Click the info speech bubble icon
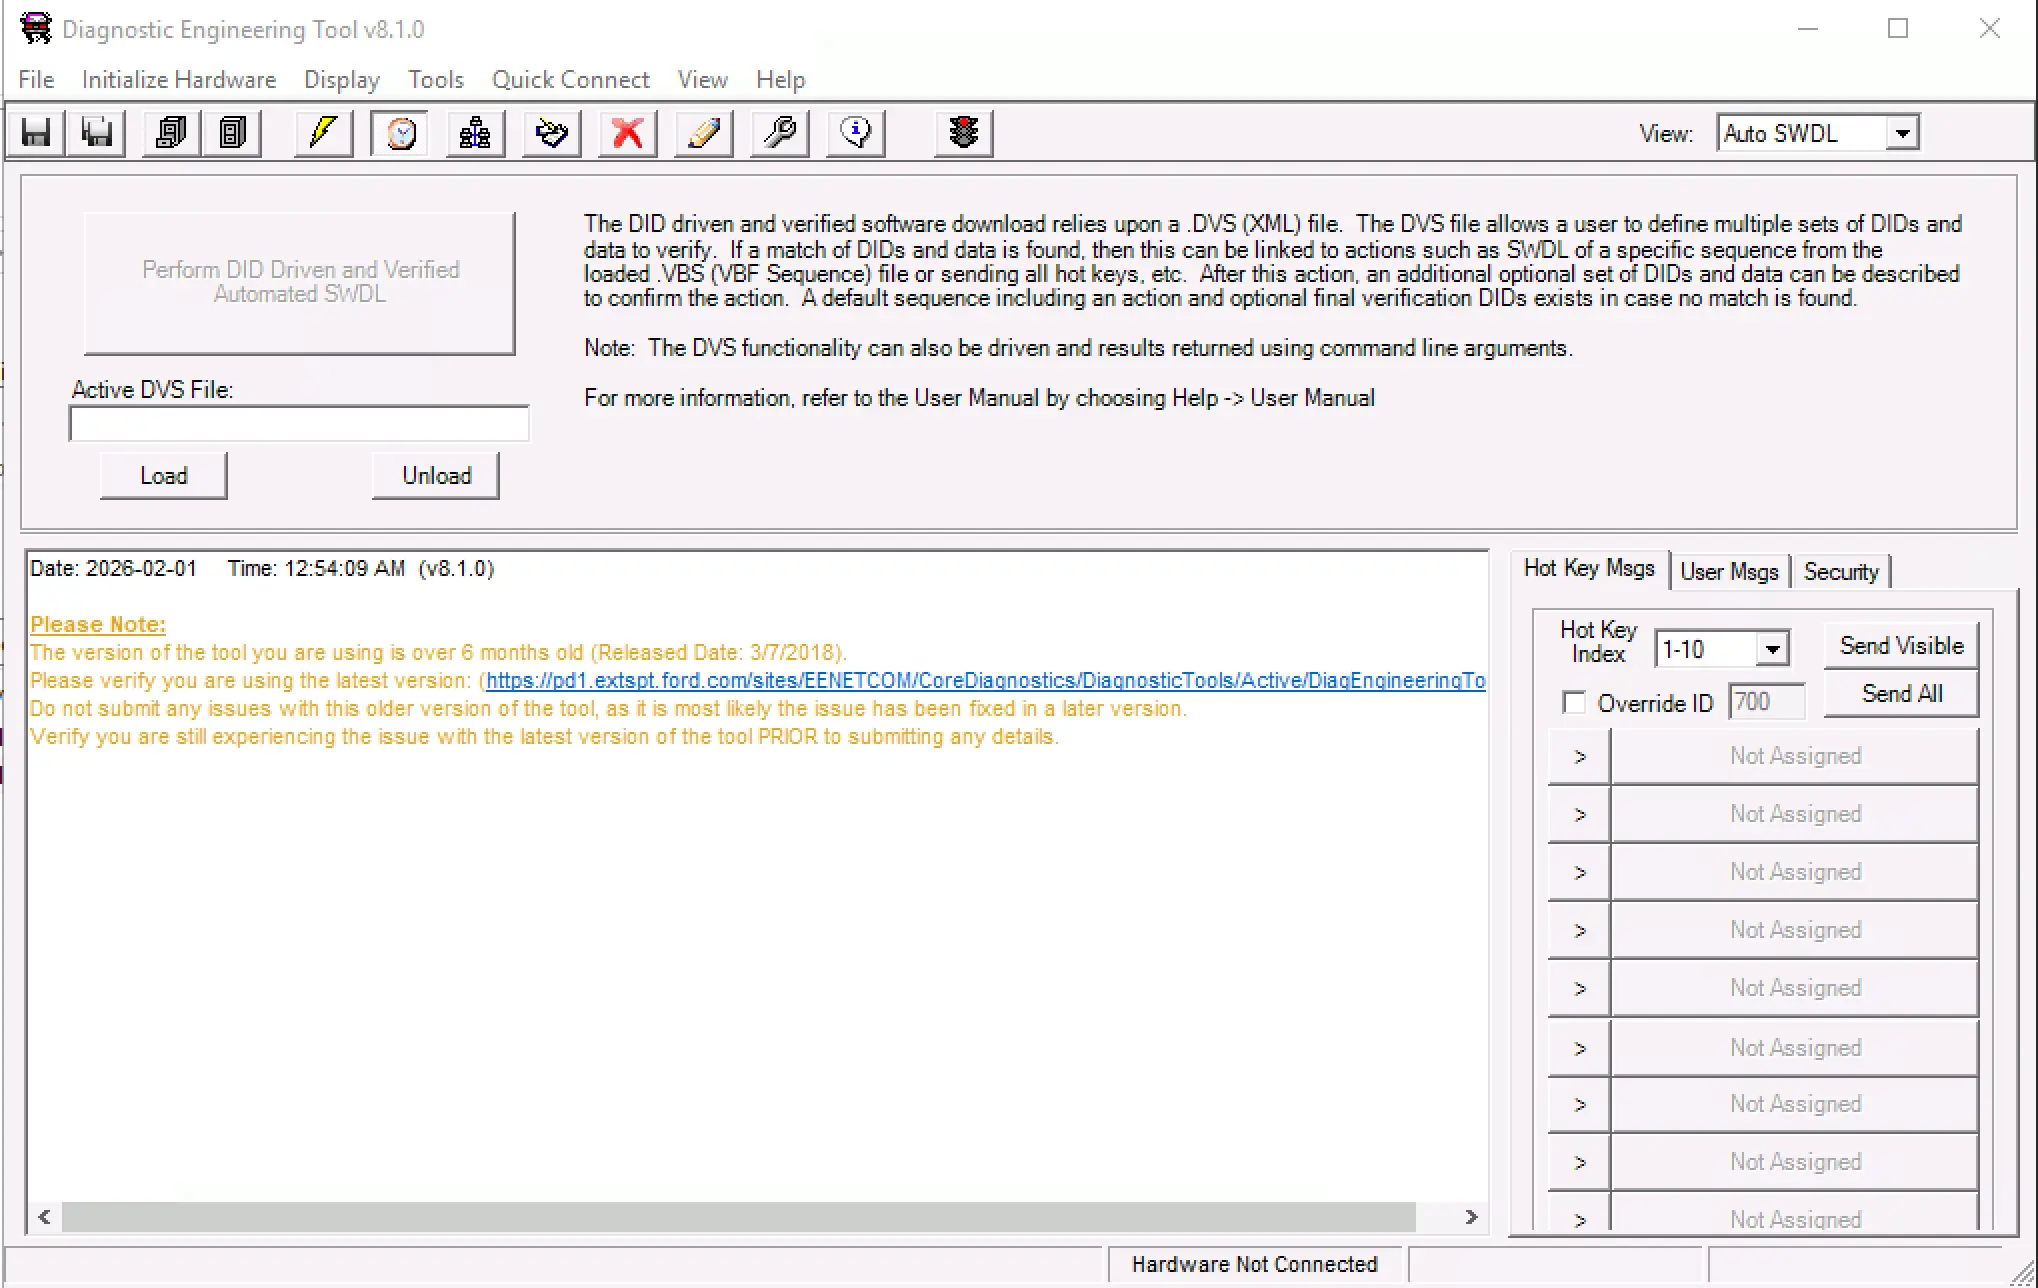This screenshot has width=2038, height=1288. coord(856,133)
